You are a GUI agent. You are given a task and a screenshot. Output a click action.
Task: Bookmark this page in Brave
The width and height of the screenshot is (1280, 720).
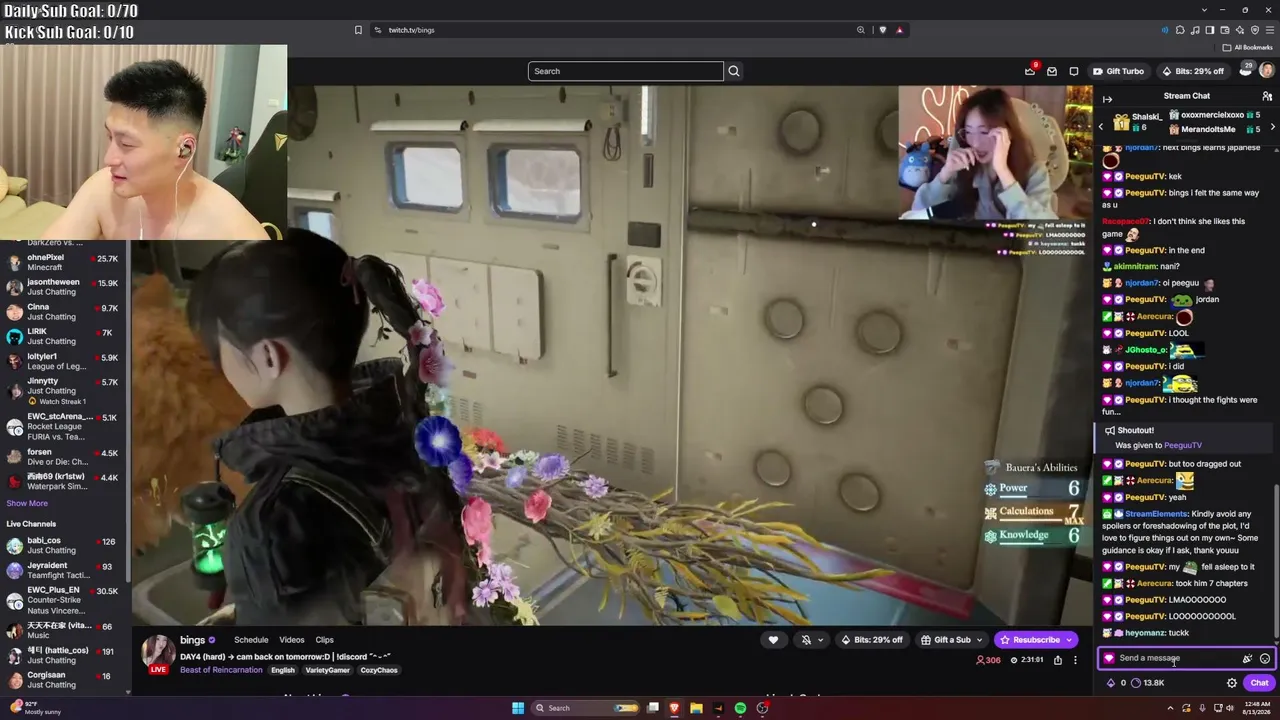pyautogui.click(x=358, y=30)
